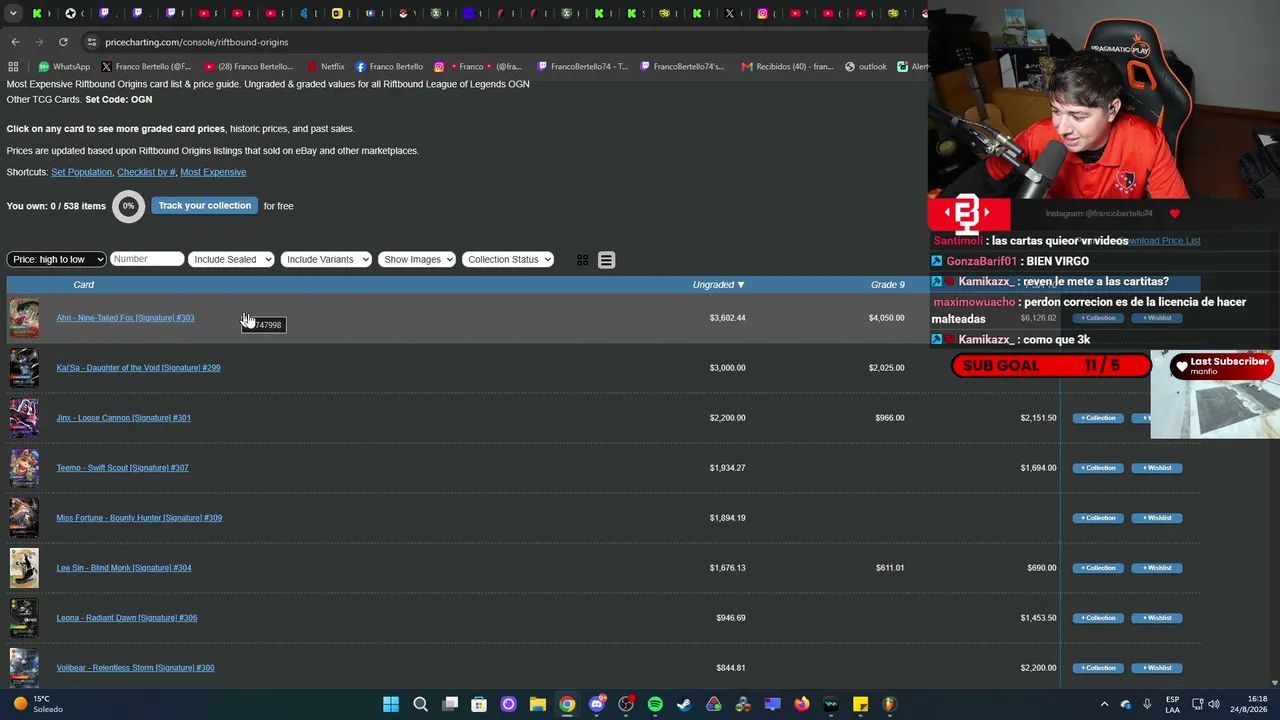Open Volibear - Relentless Storm #300 link
This screenshot has width=1280, height=720.
tap(135, 668)
